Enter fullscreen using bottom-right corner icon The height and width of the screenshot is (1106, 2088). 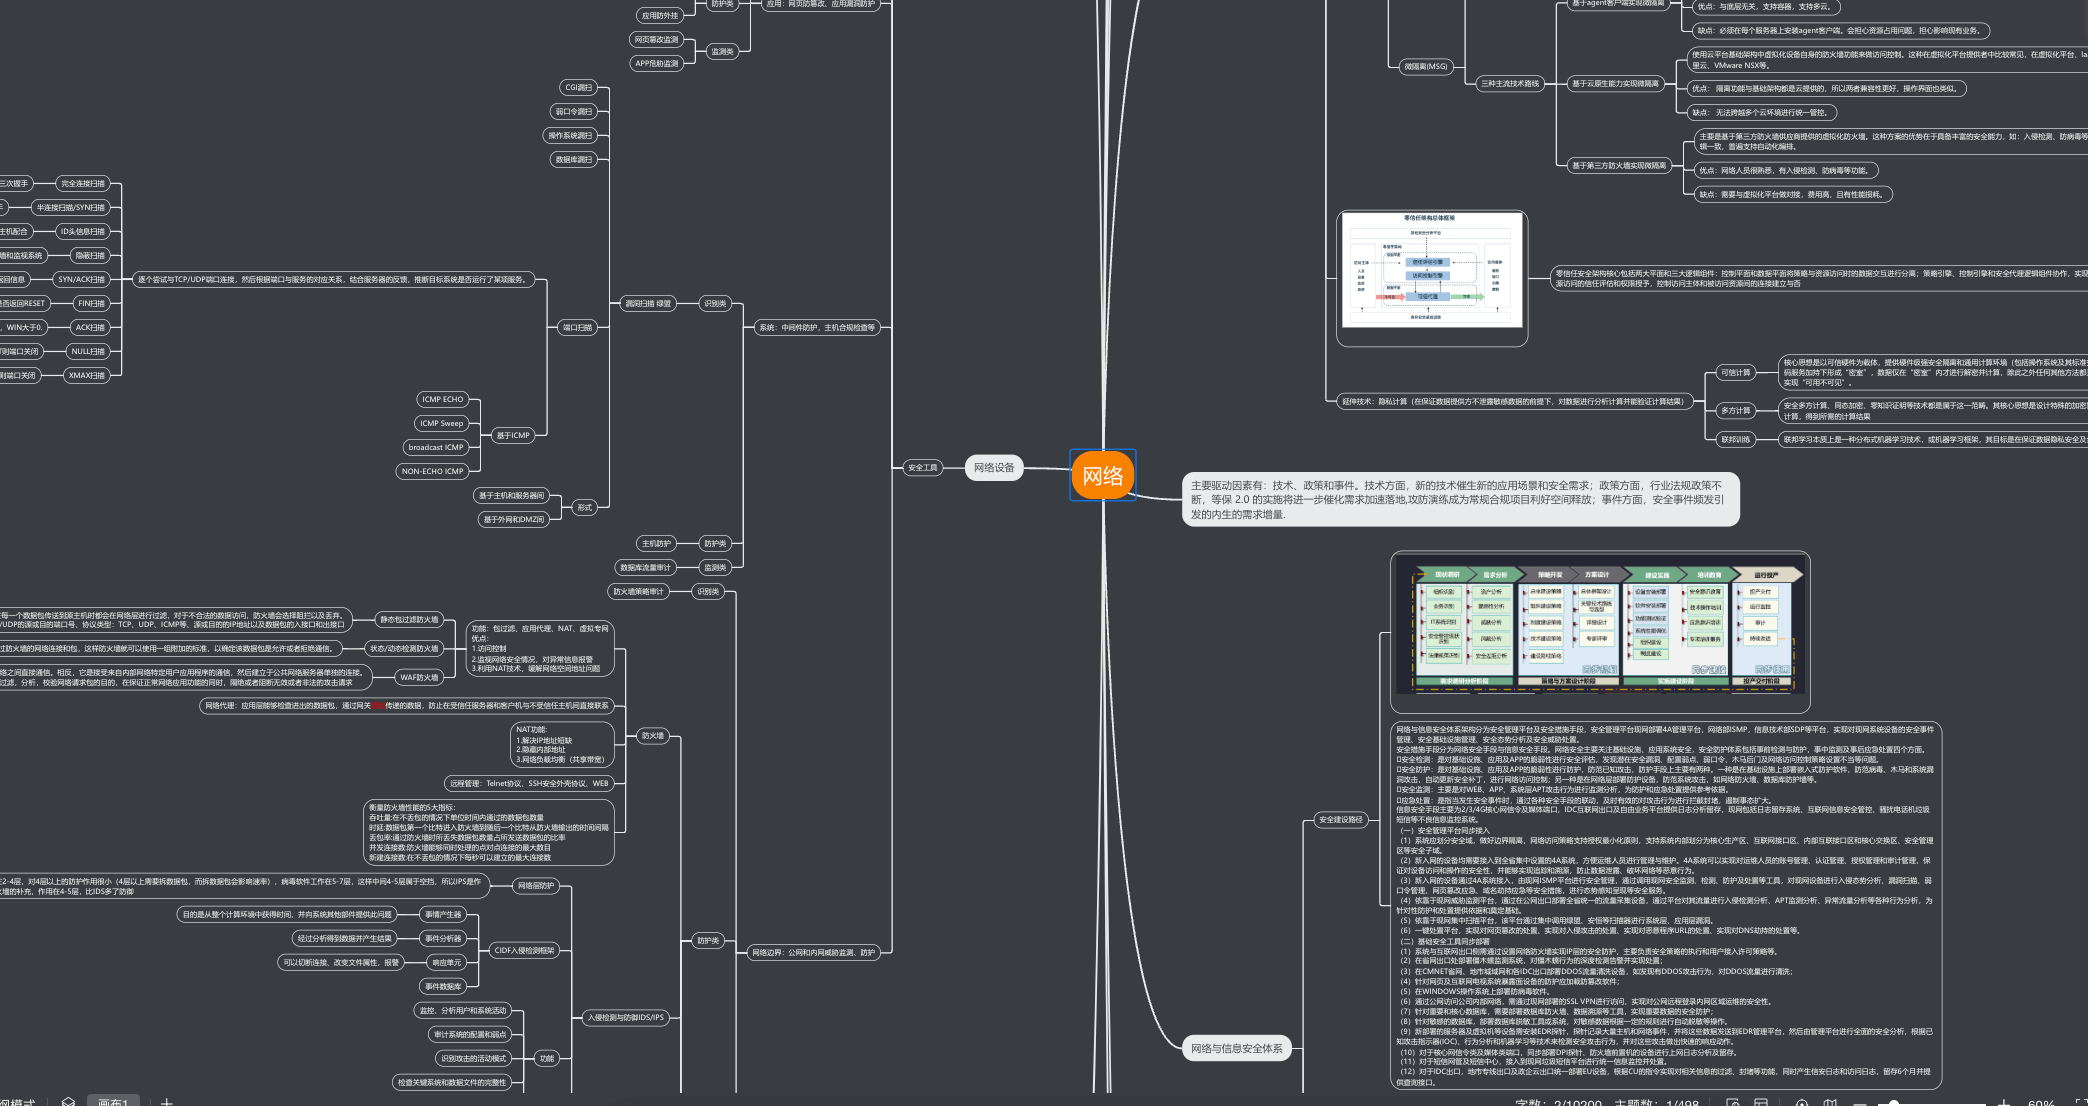[2082, 1103]
